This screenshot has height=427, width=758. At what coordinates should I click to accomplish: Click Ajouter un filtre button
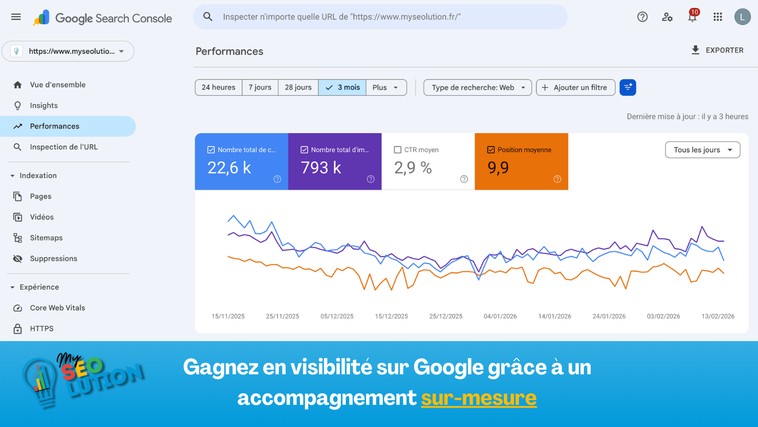click(x=575, y=88)
